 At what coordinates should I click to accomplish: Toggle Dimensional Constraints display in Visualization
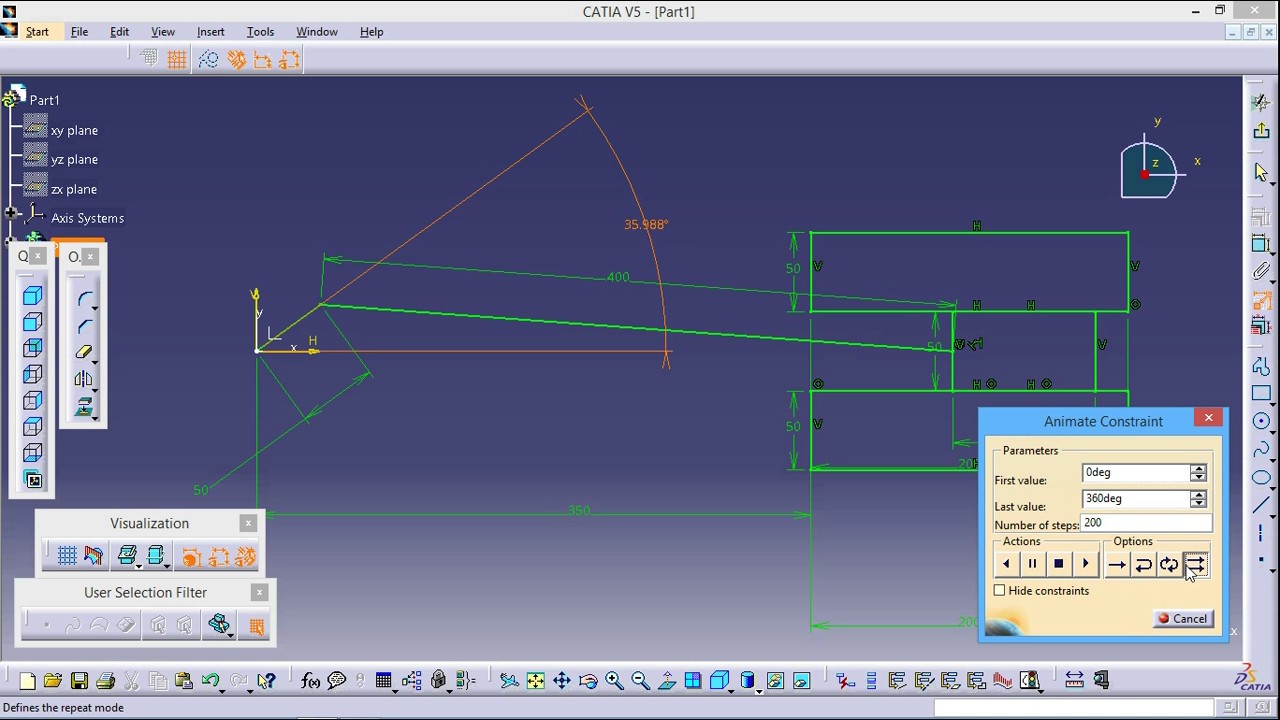click(x=219, y=556)
